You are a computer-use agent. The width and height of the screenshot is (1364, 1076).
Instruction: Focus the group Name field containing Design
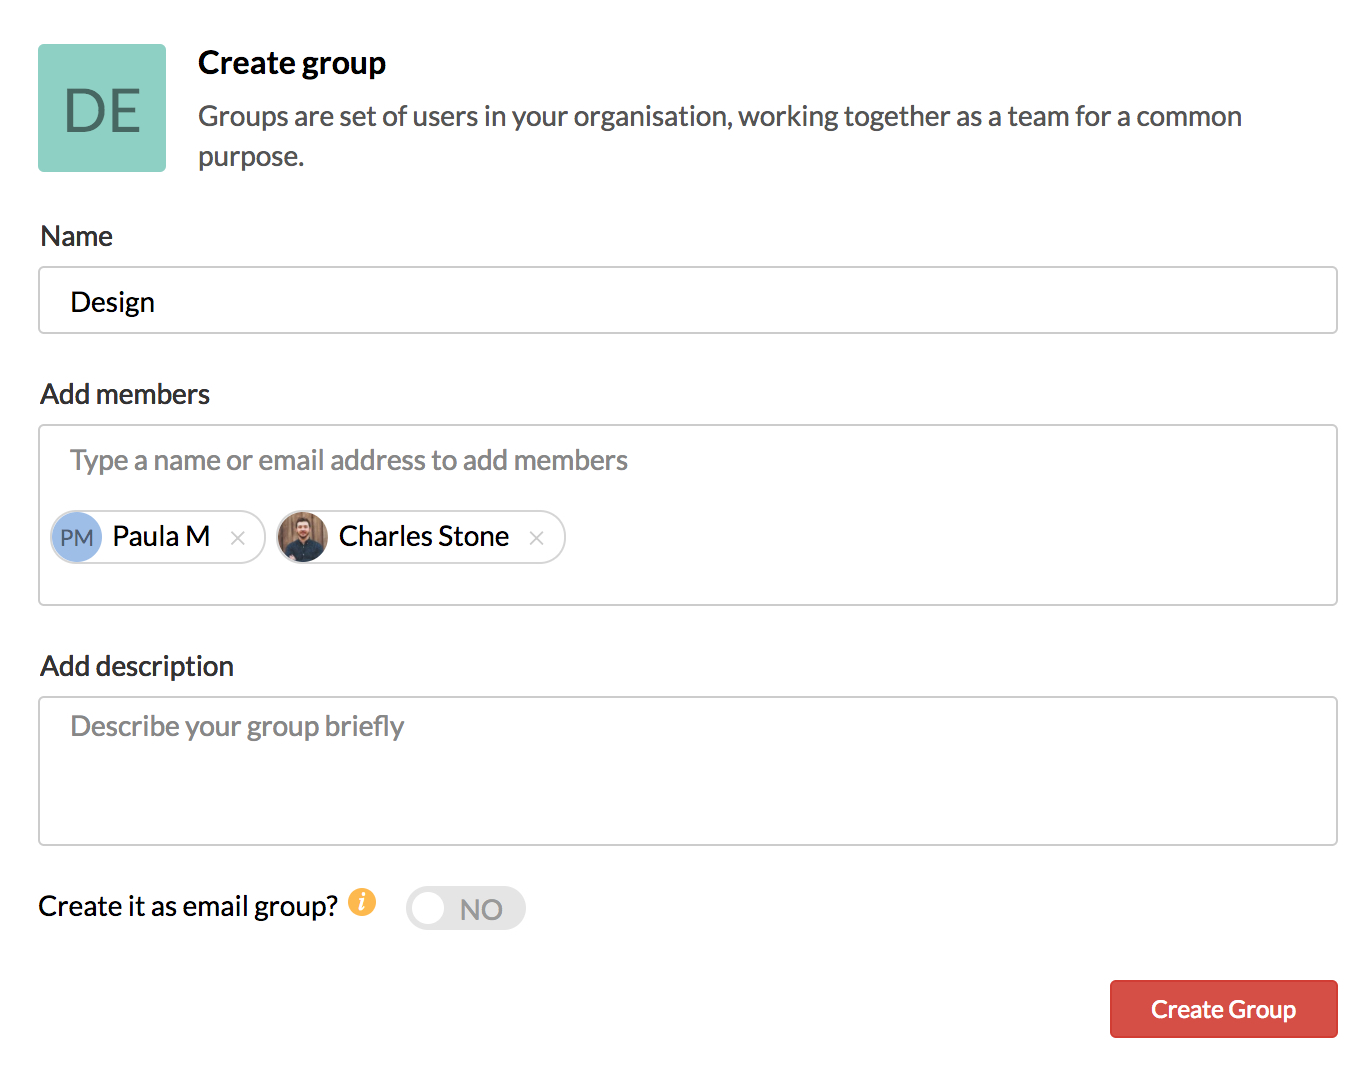pos(687,300)
